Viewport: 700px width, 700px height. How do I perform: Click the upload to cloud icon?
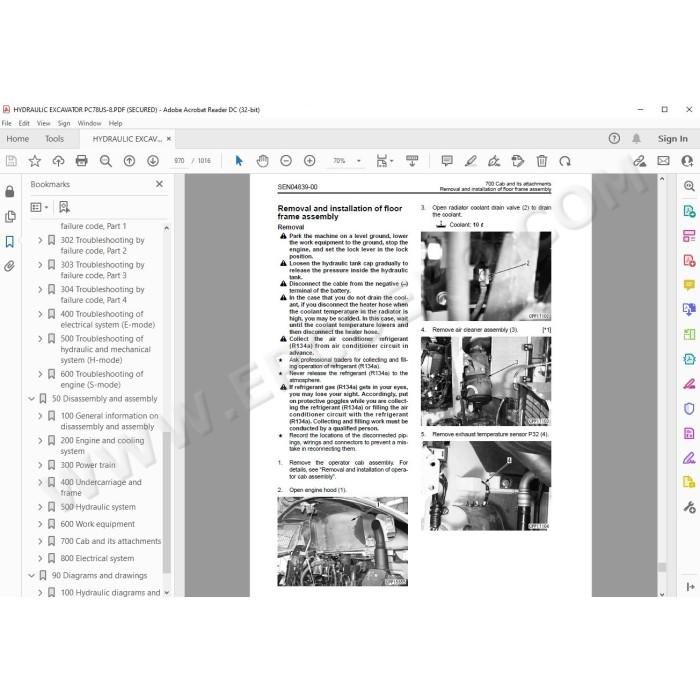[58, 161]
